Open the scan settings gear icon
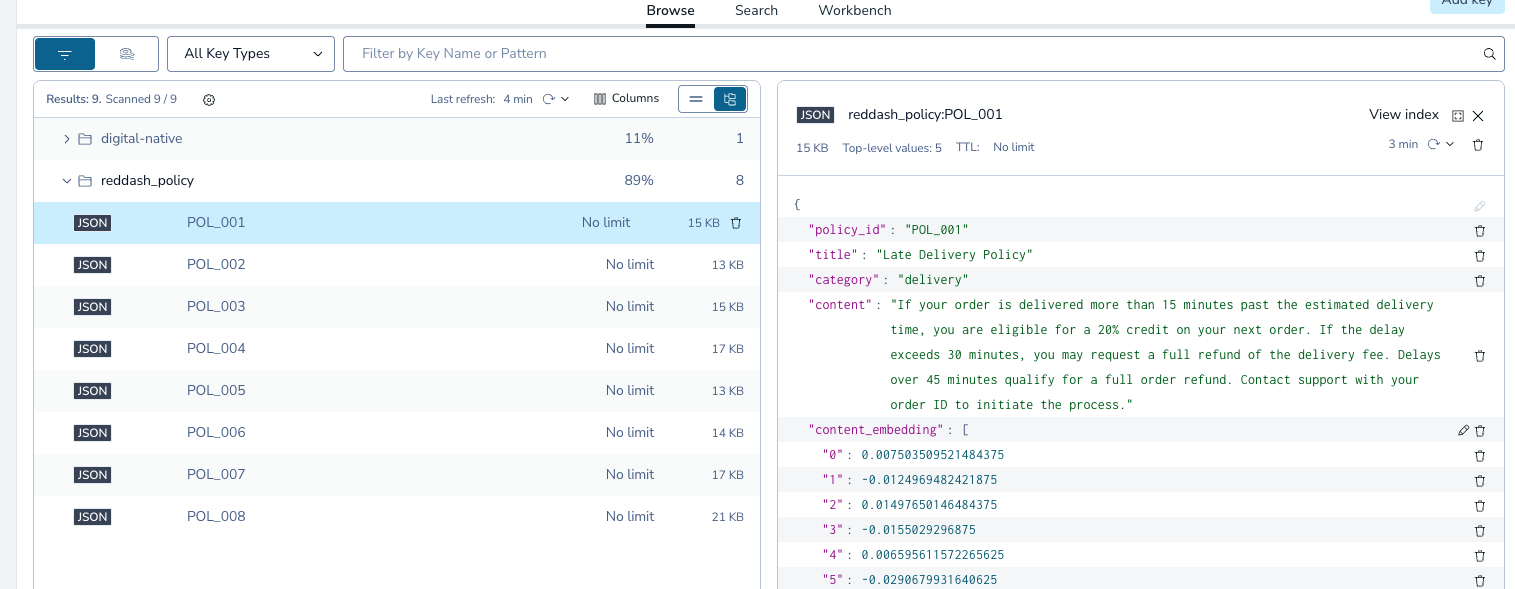1515x589 pixels. pyautogui.click(x=209, y=99)
